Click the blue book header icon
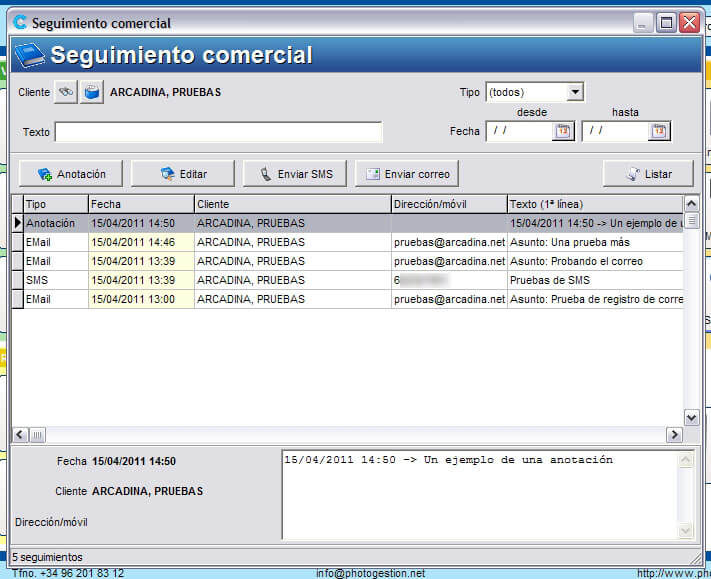 (x=29, y=55)
